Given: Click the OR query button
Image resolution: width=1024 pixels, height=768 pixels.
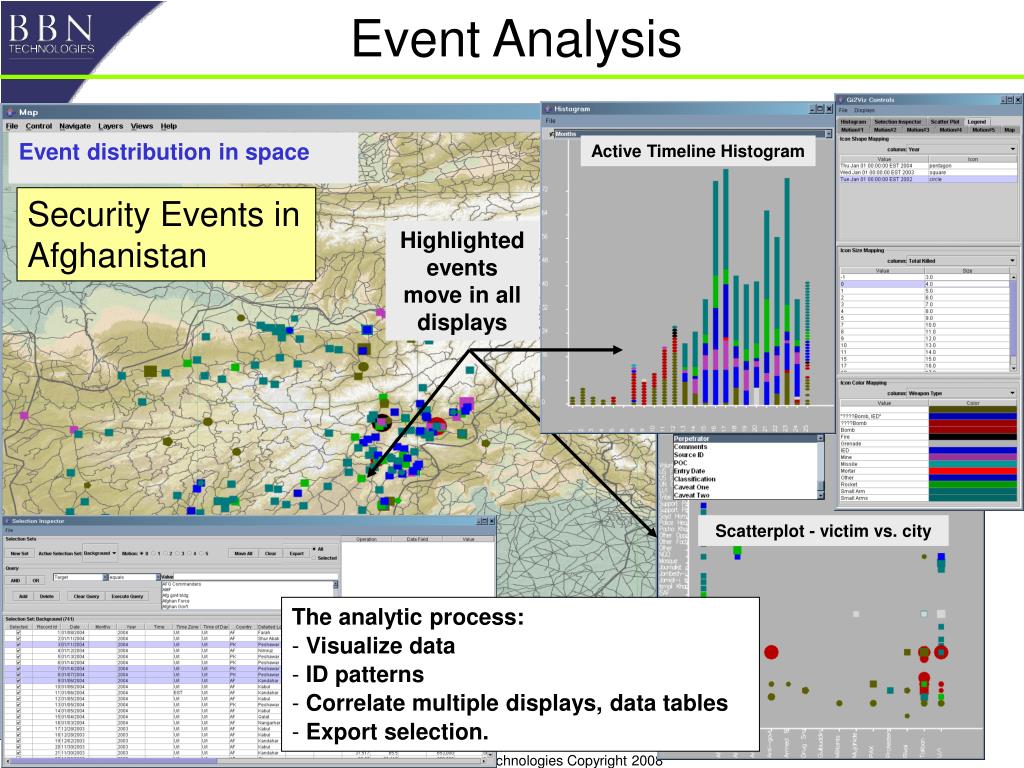Looking at the screenshot, I should [36, 581].
